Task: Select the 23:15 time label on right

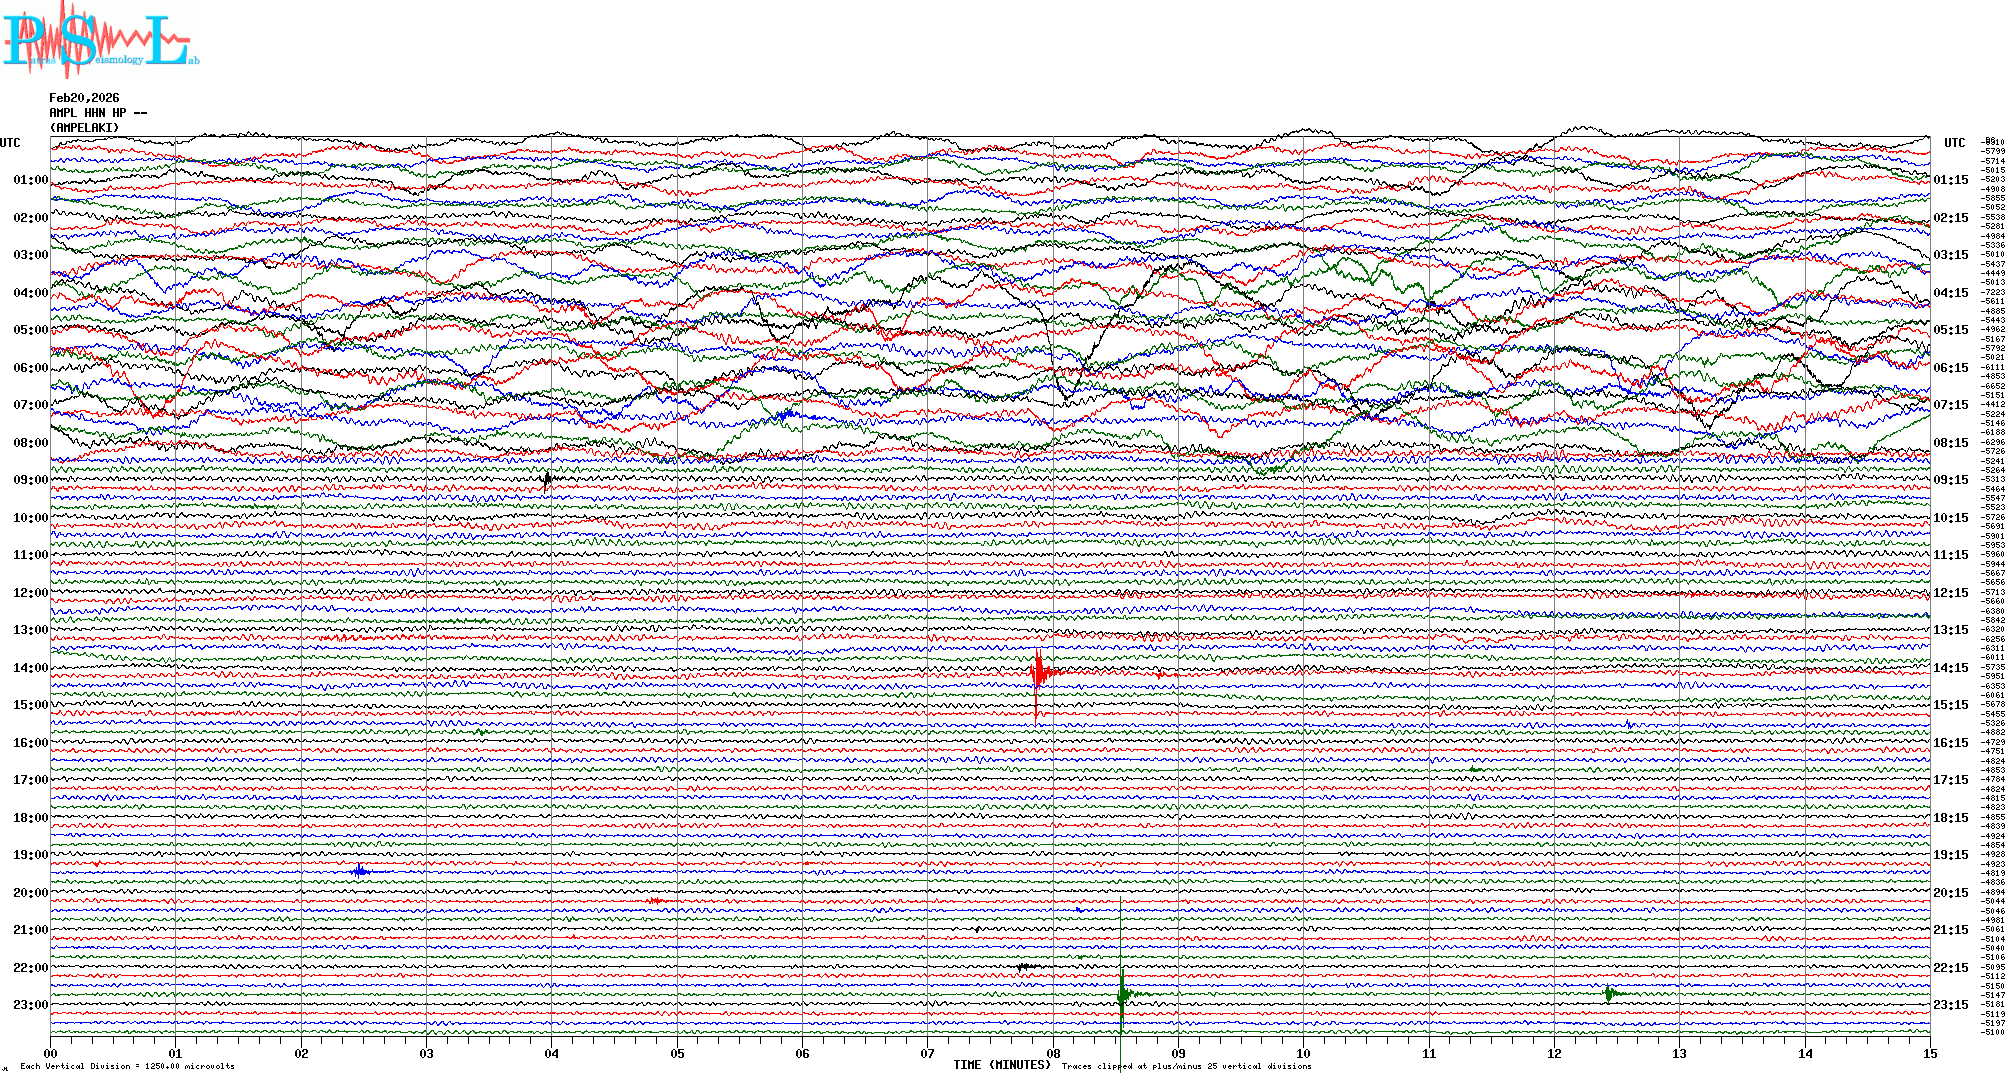Action: click(1950, 1005)
